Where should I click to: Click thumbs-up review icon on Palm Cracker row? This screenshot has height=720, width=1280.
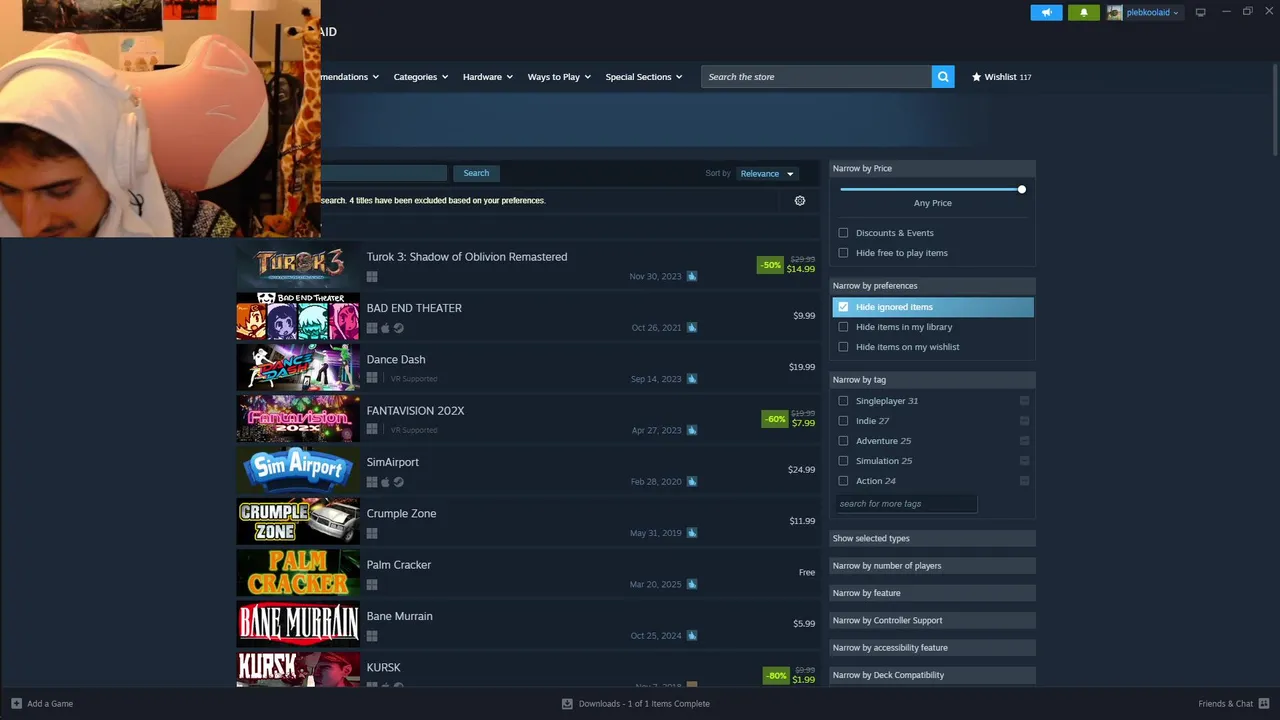click(x=691, y=584)
